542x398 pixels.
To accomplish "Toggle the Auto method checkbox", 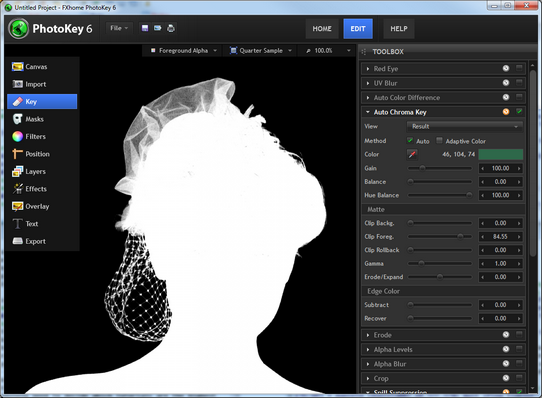I will coord(410,140).
